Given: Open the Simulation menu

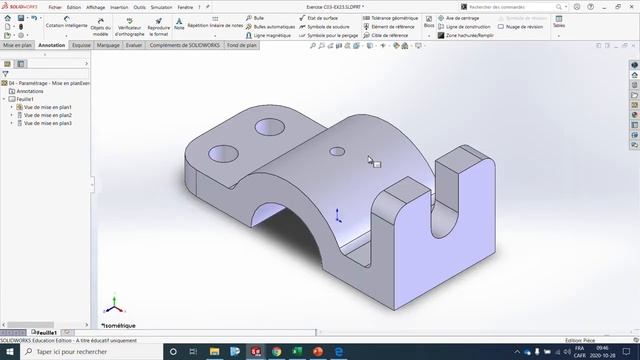Looking at the screenshot, I should click(161, 7).
